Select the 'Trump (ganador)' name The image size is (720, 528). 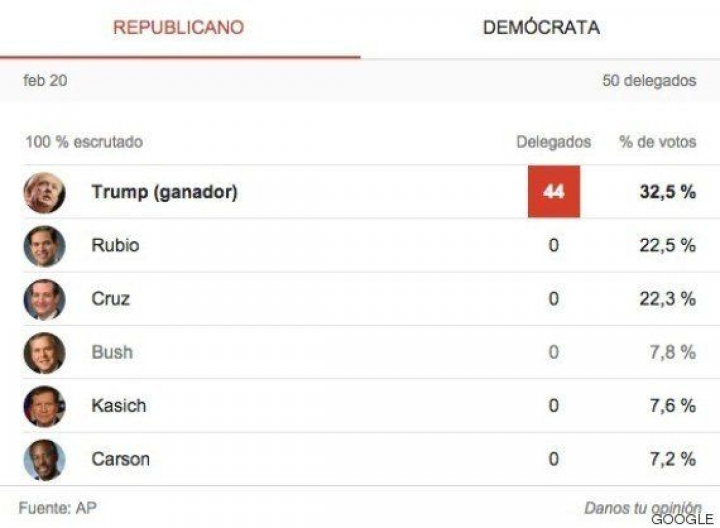pyautogui.click(x=164, y=192)
